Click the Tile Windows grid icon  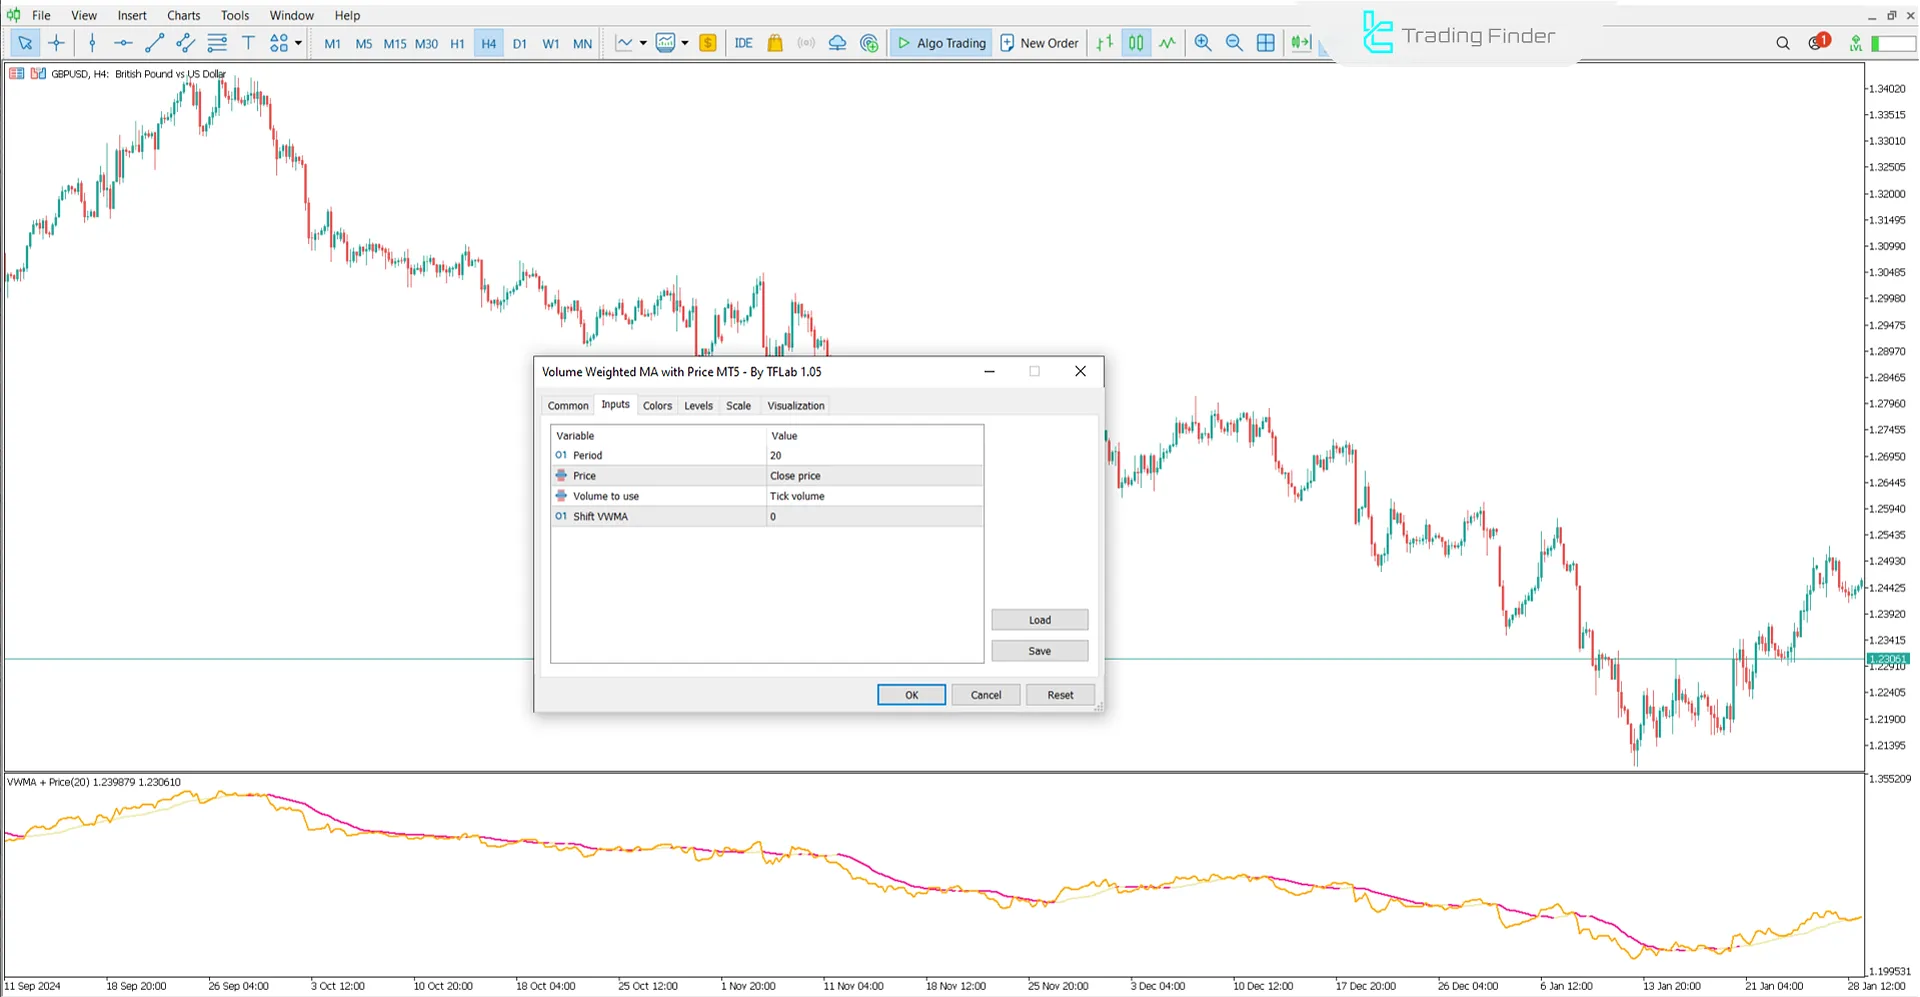tap(1266, 43)
